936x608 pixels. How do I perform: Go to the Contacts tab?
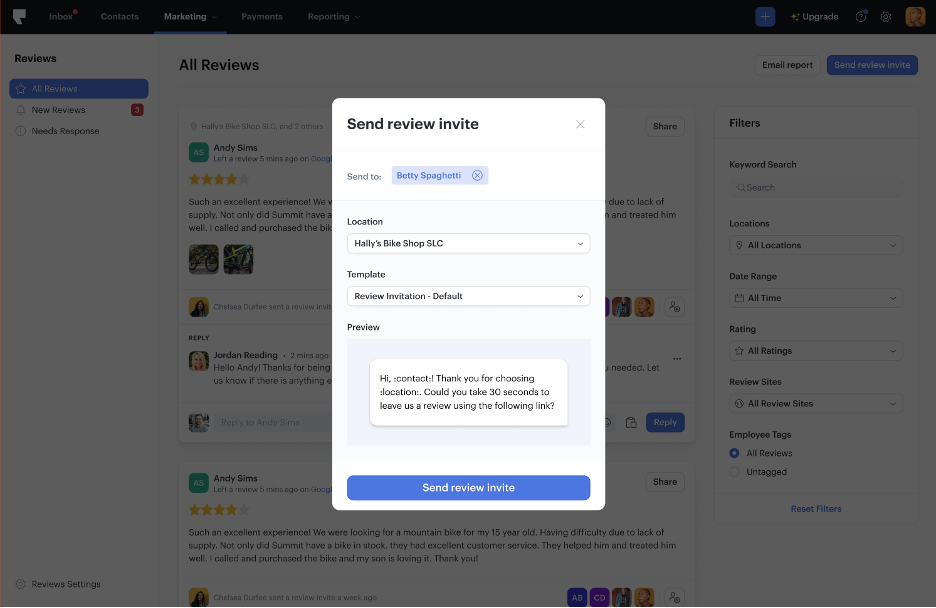click(119, 17)
